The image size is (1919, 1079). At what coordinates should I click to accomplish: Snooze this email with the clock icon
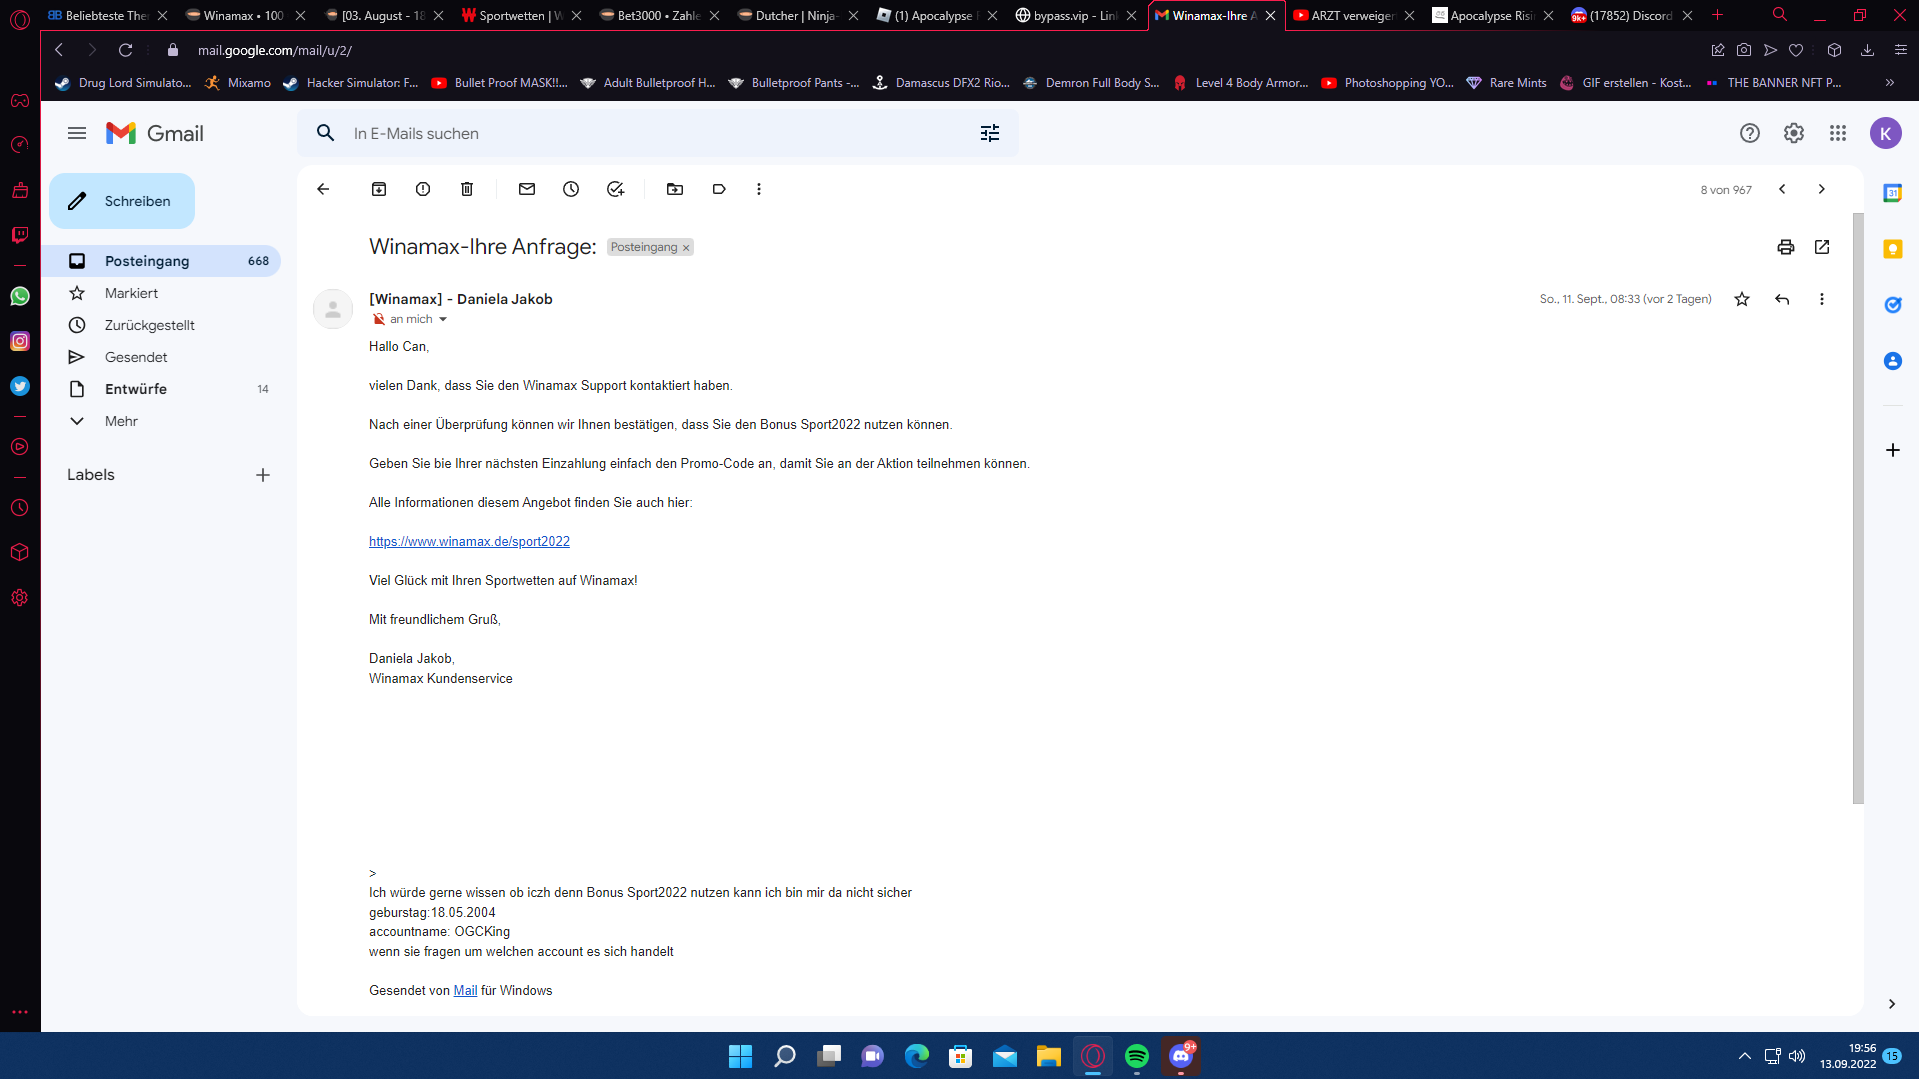(x=571, y=189)
